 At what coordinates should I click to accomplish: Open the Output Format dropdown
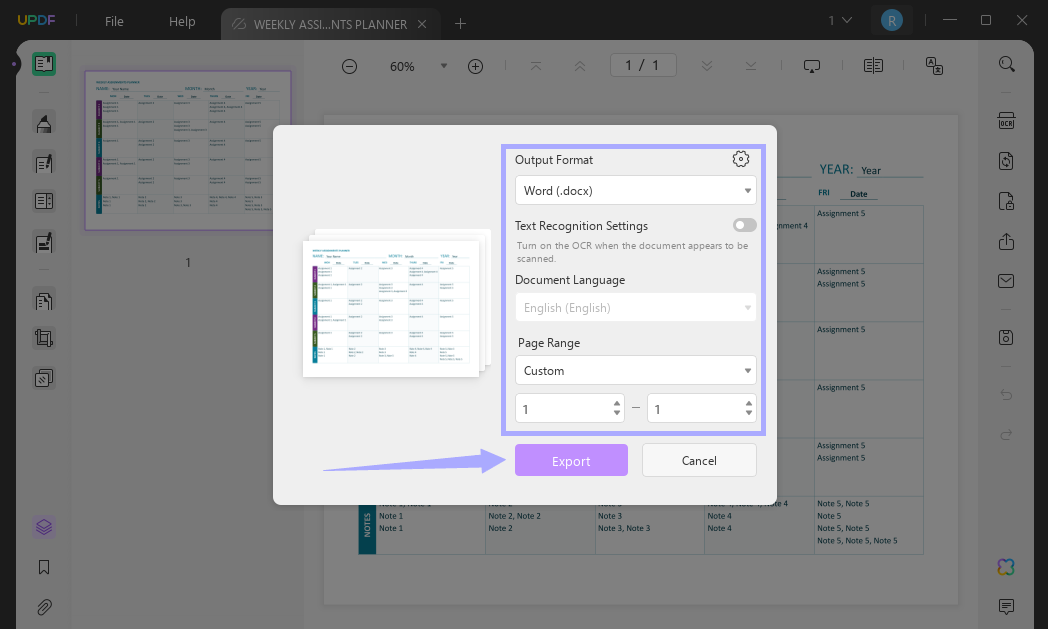[x=636, y=190]
